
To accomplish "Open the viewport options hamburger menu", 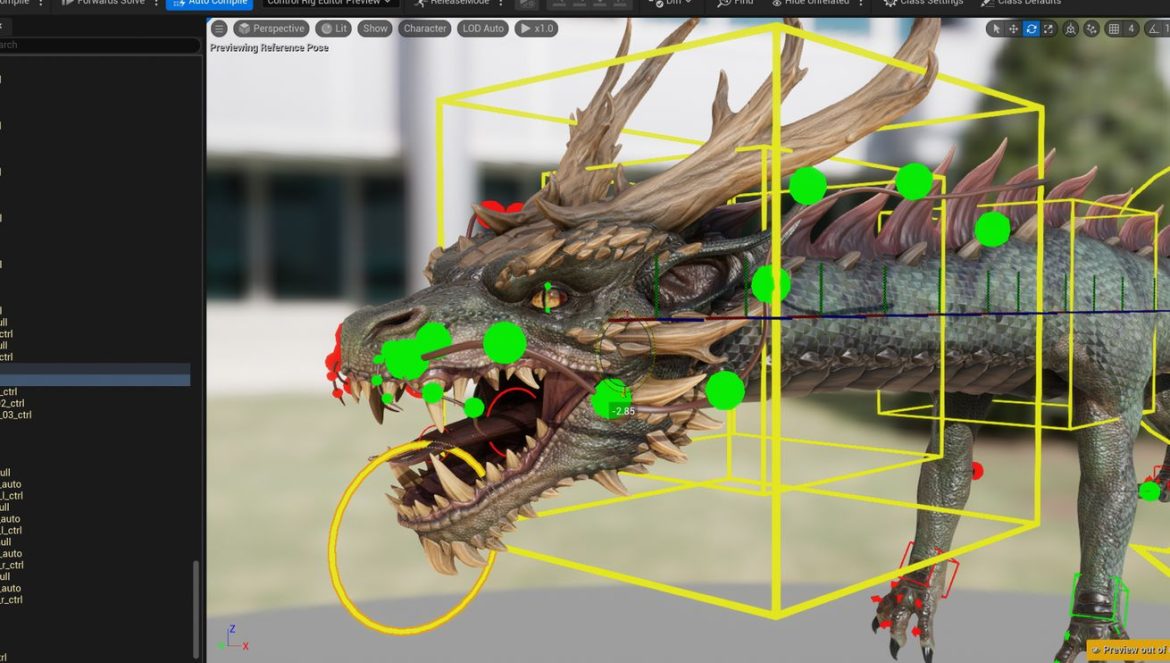I will coord(219,29).
